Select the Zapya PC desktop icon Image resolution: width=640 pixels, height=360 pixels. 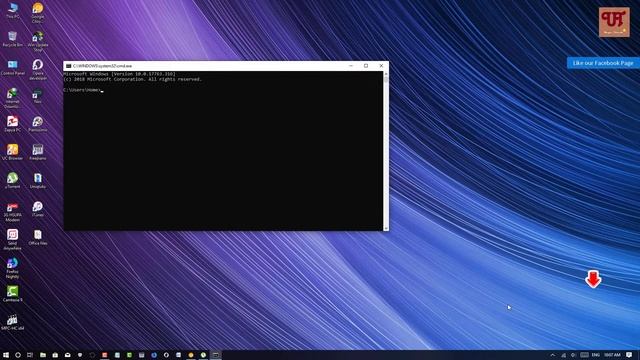tap(13, 123)
